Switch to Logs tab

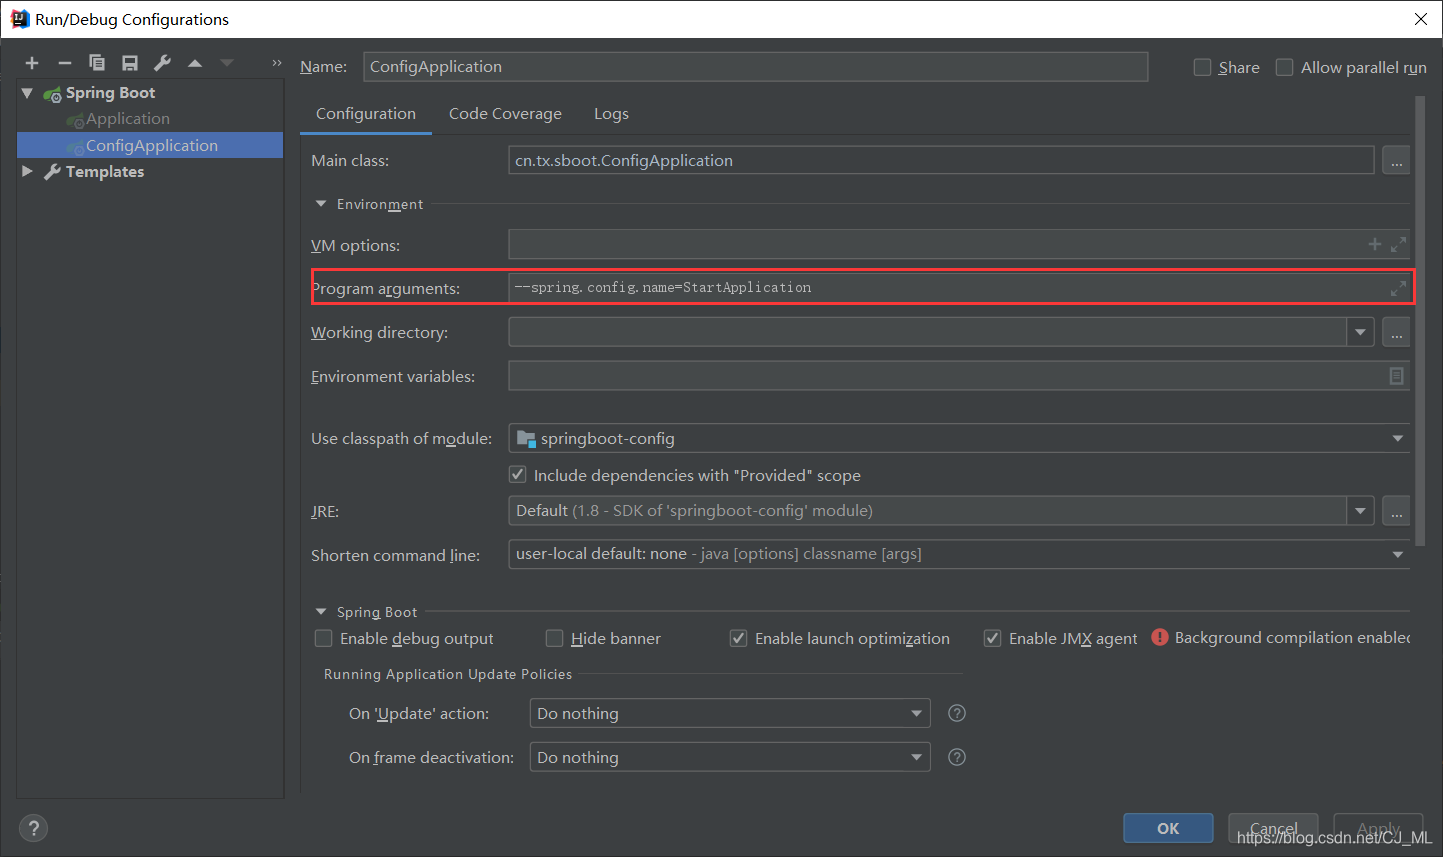tap(611, 114)
